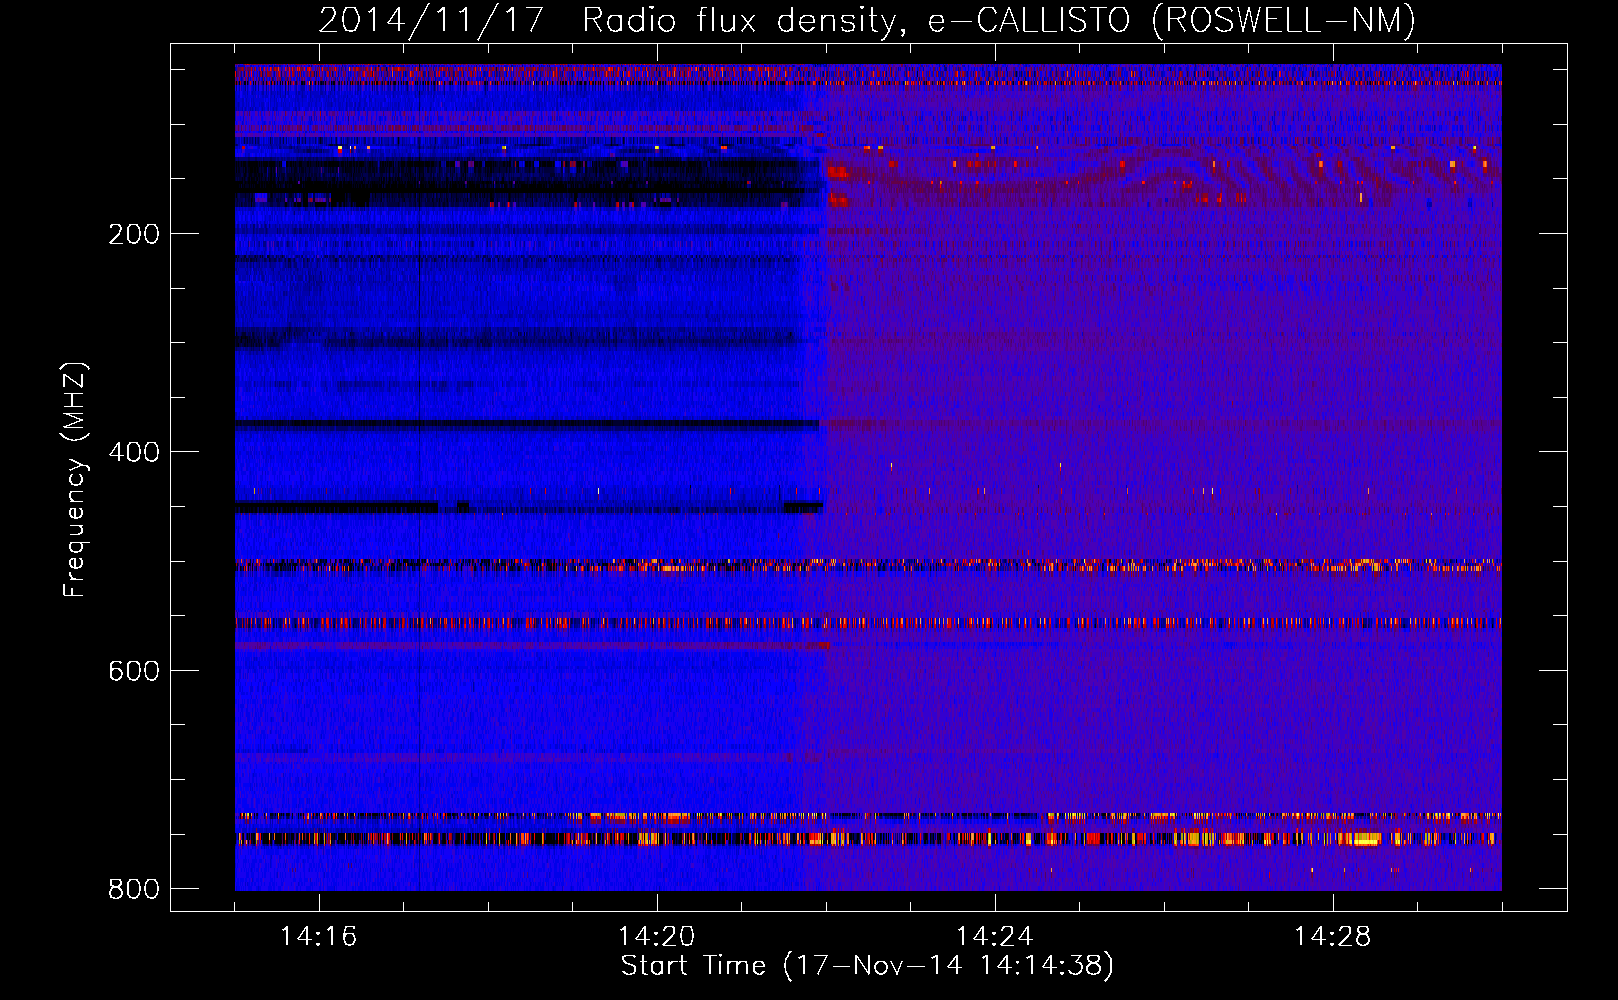Click the 600 frequency tick label
1618x1000 pixels.
[134, 671]
